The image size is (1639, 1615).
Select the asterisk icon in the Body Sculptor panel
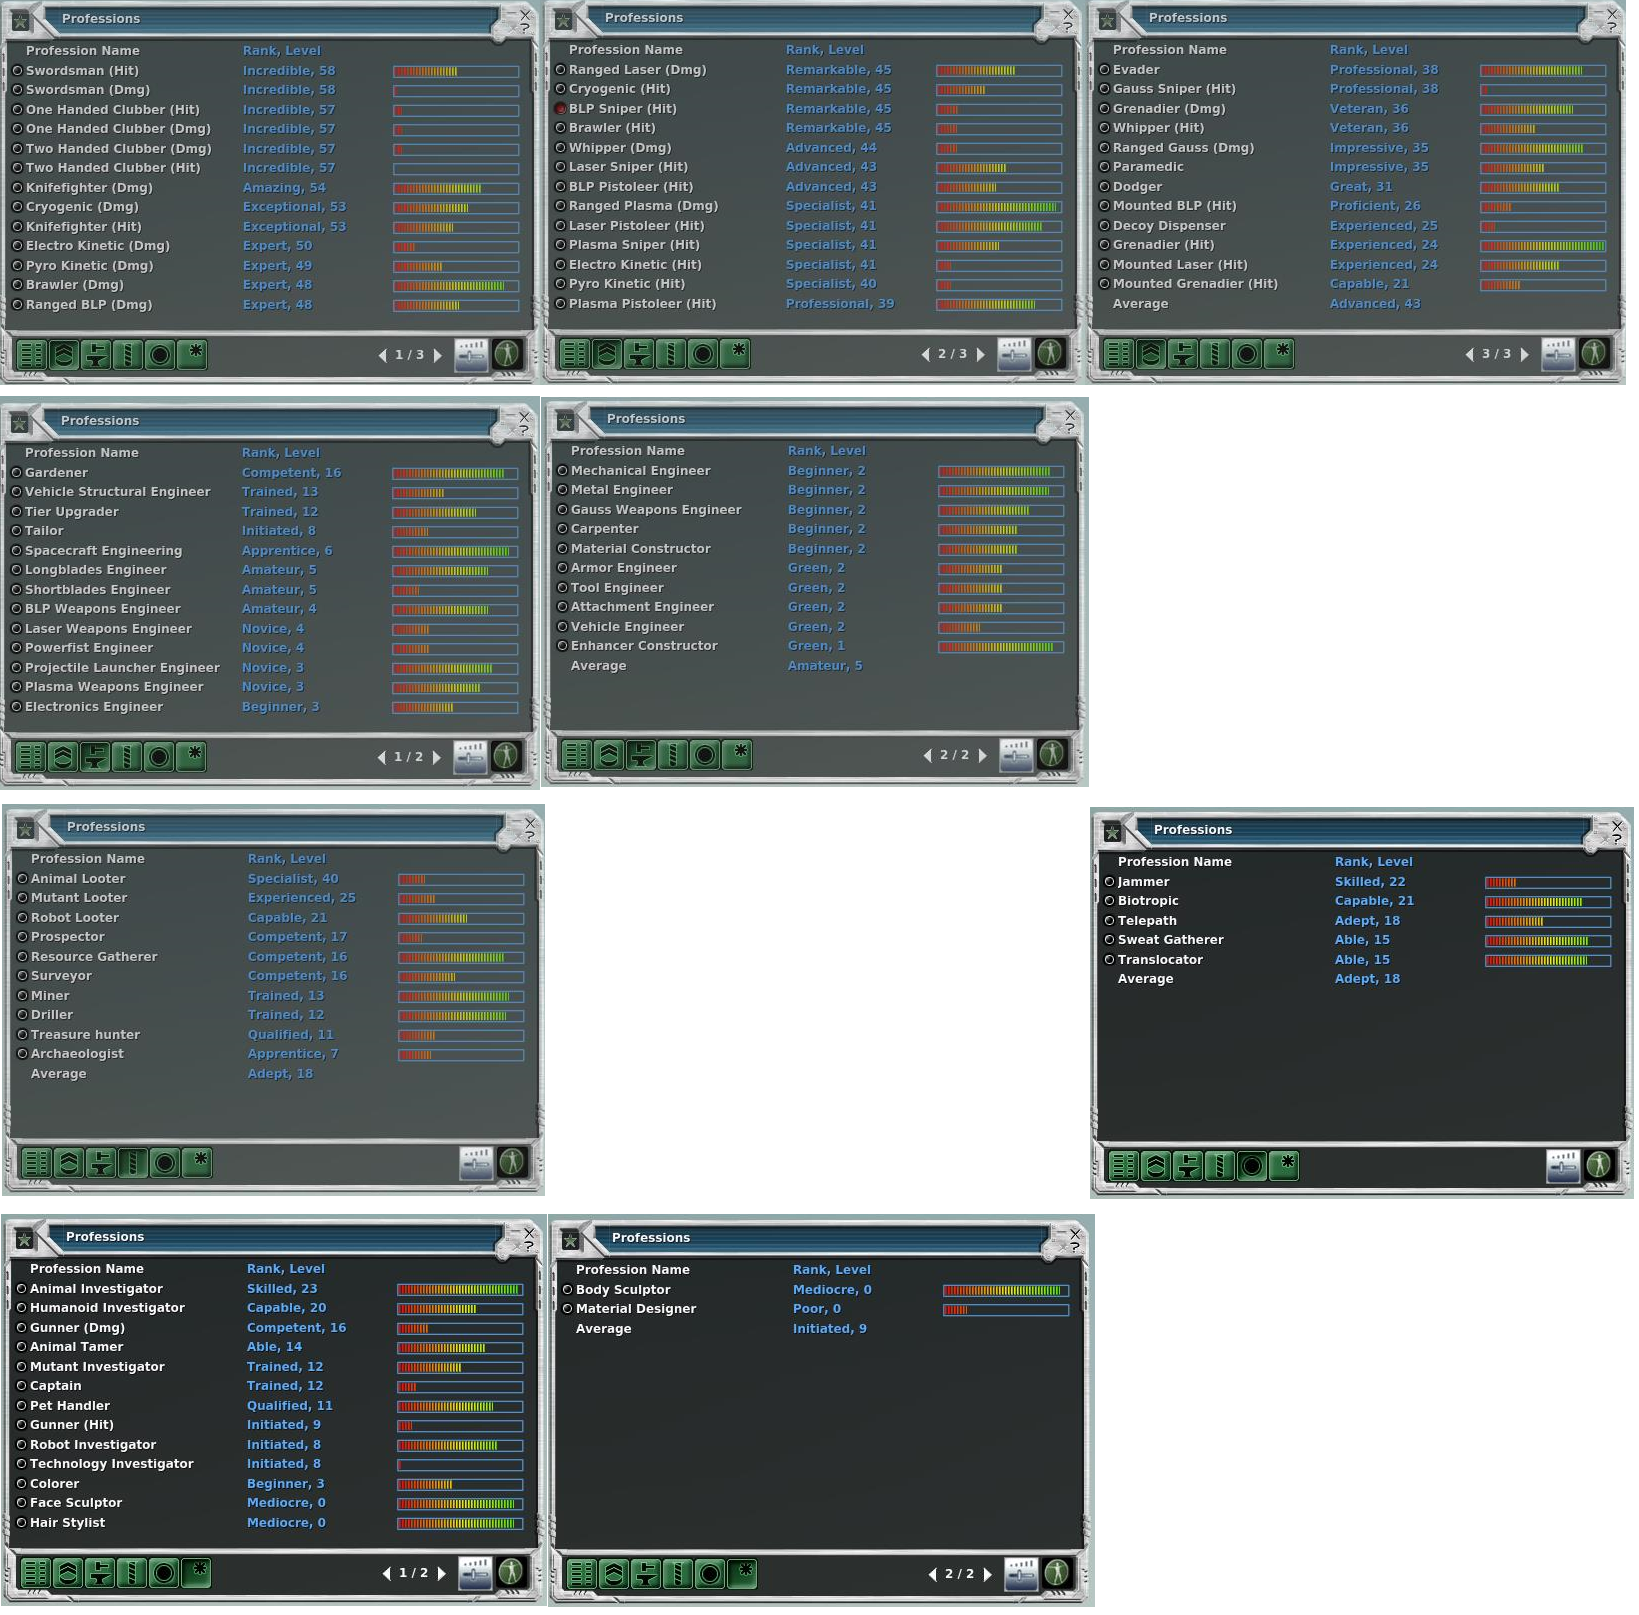(x=742, y=1574)
